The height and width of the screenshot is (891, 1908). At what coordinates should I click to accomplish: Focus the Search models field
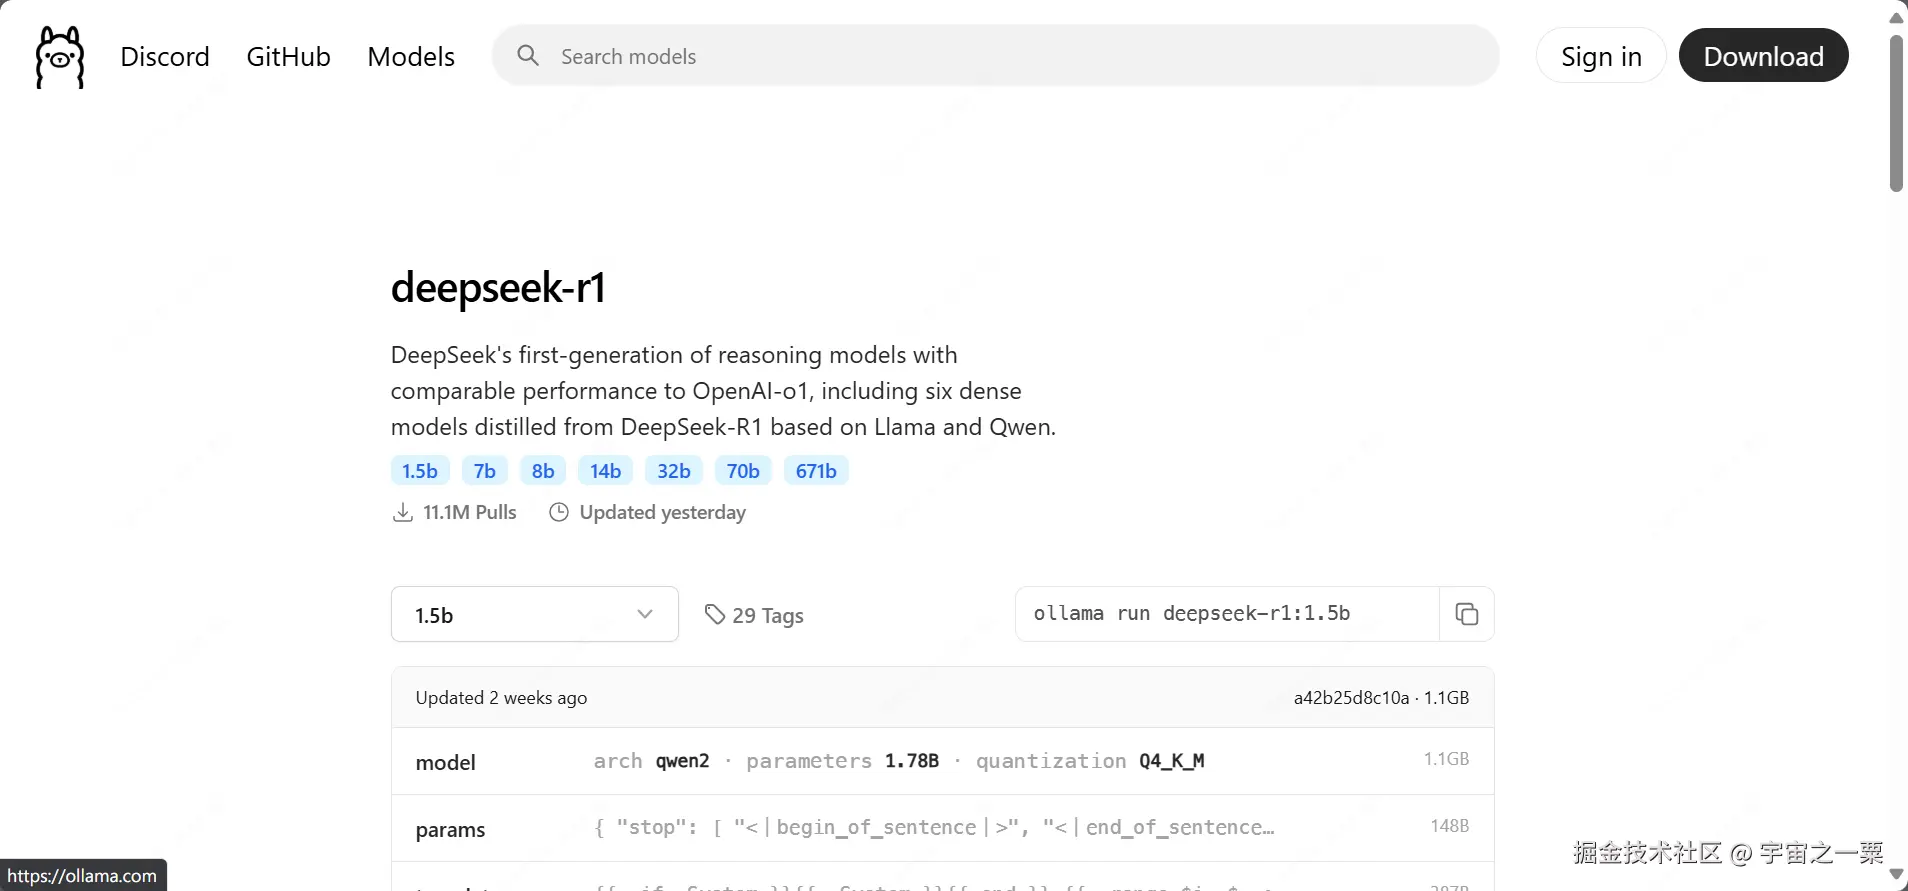[x=1010, y=56]
